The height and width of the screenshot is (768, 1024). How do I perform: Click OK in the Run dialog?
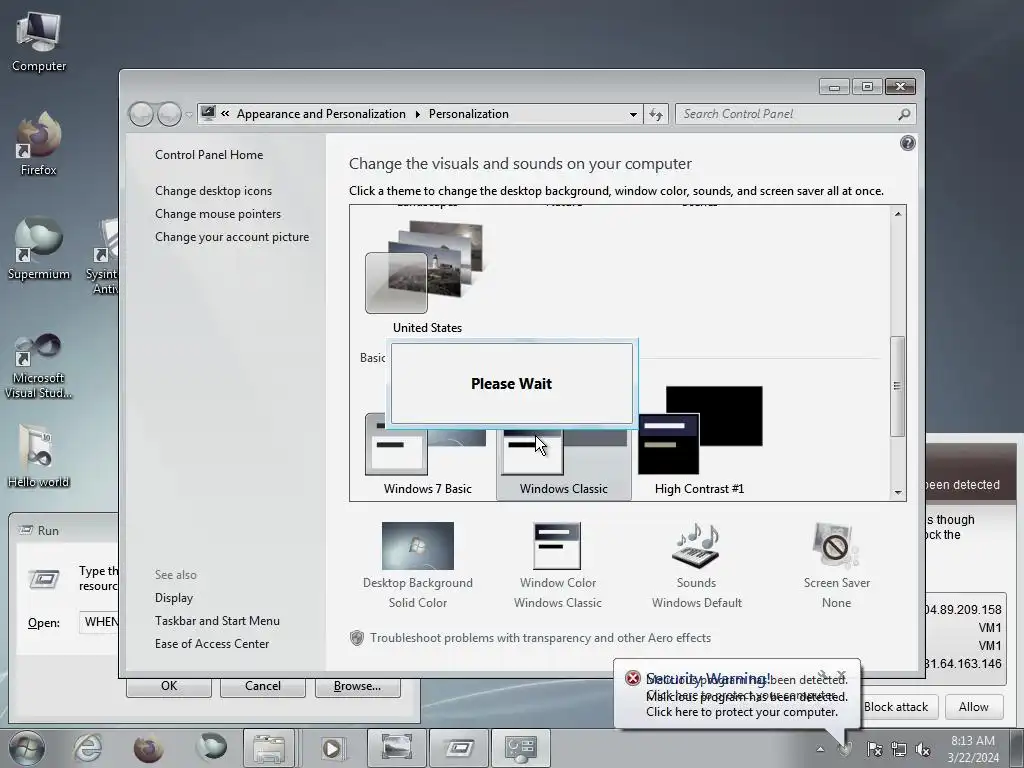click(168, 686)
